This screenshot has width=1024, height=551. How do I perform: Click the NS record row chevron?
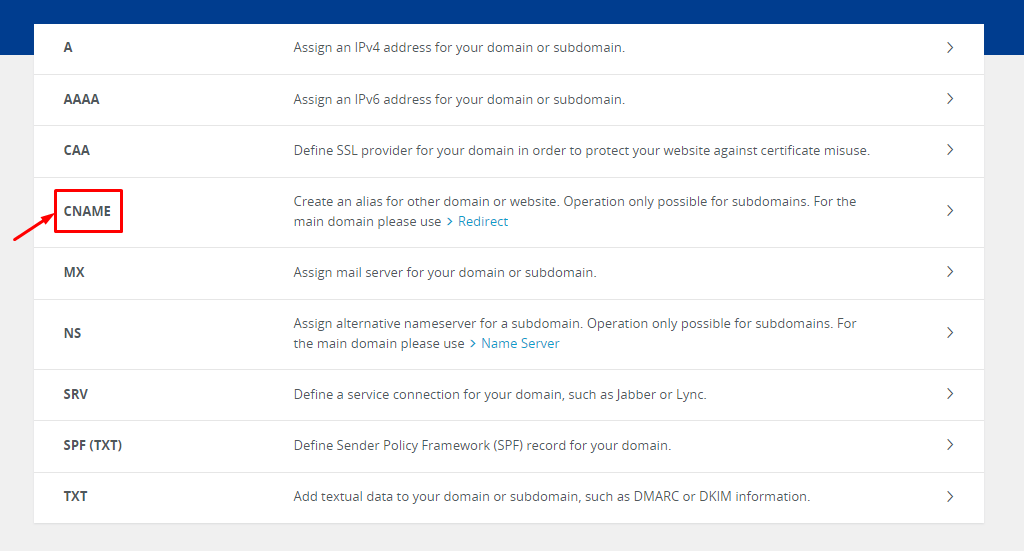(x=950, y=333)
